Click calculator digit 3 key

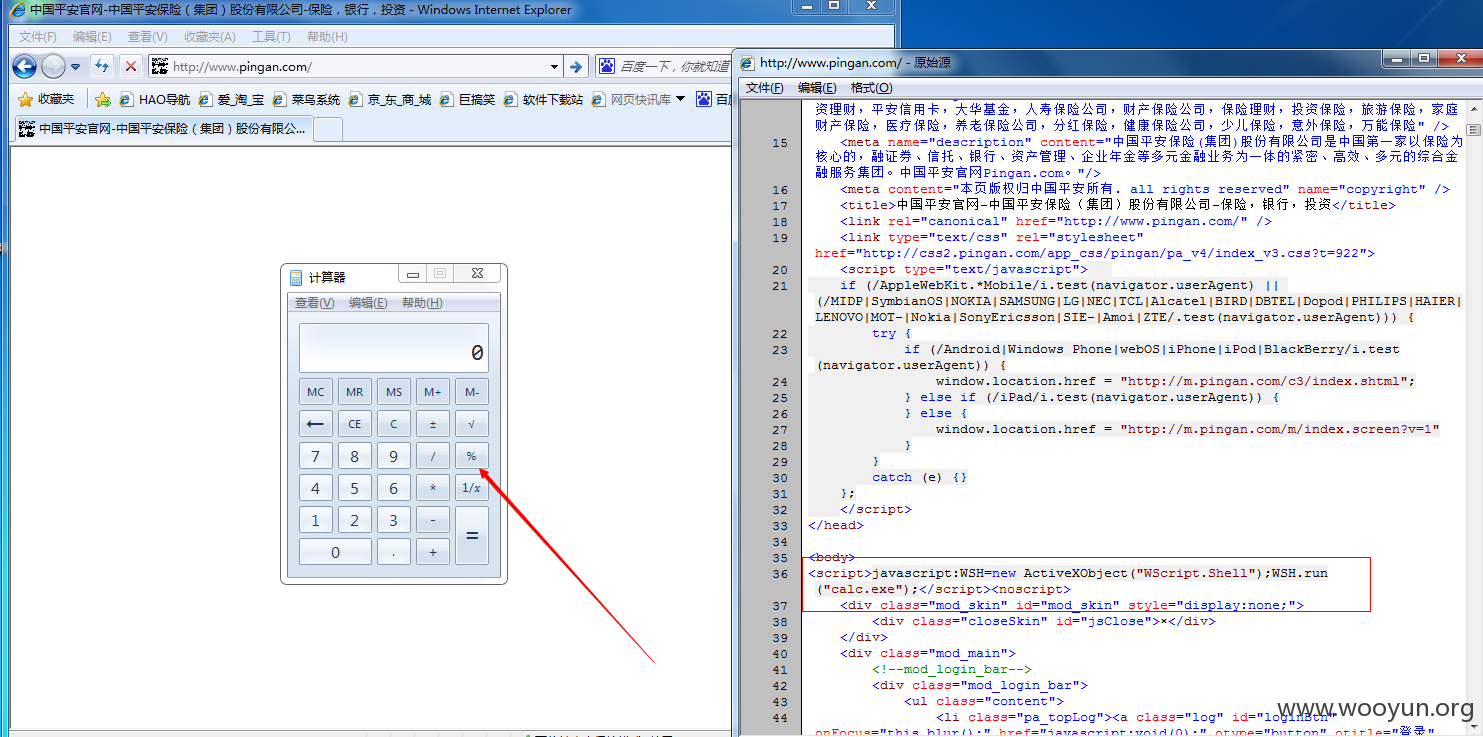(x=394, y=520)
